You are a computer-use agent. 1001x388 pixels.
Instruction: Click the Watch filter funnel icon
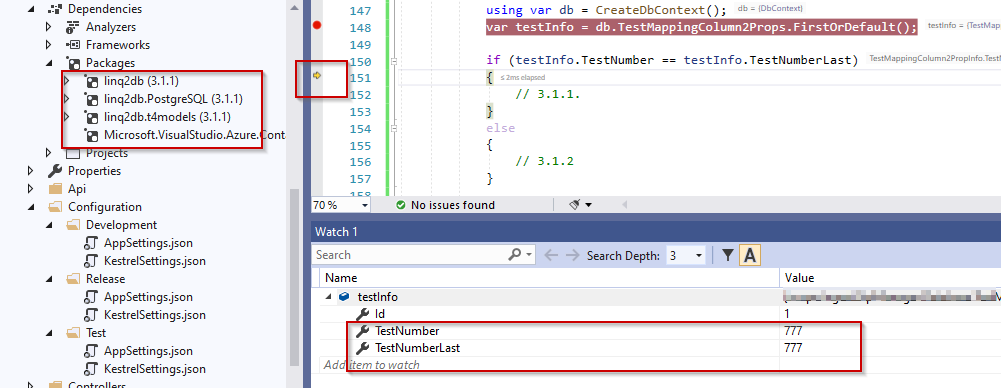tap(728, 255)
